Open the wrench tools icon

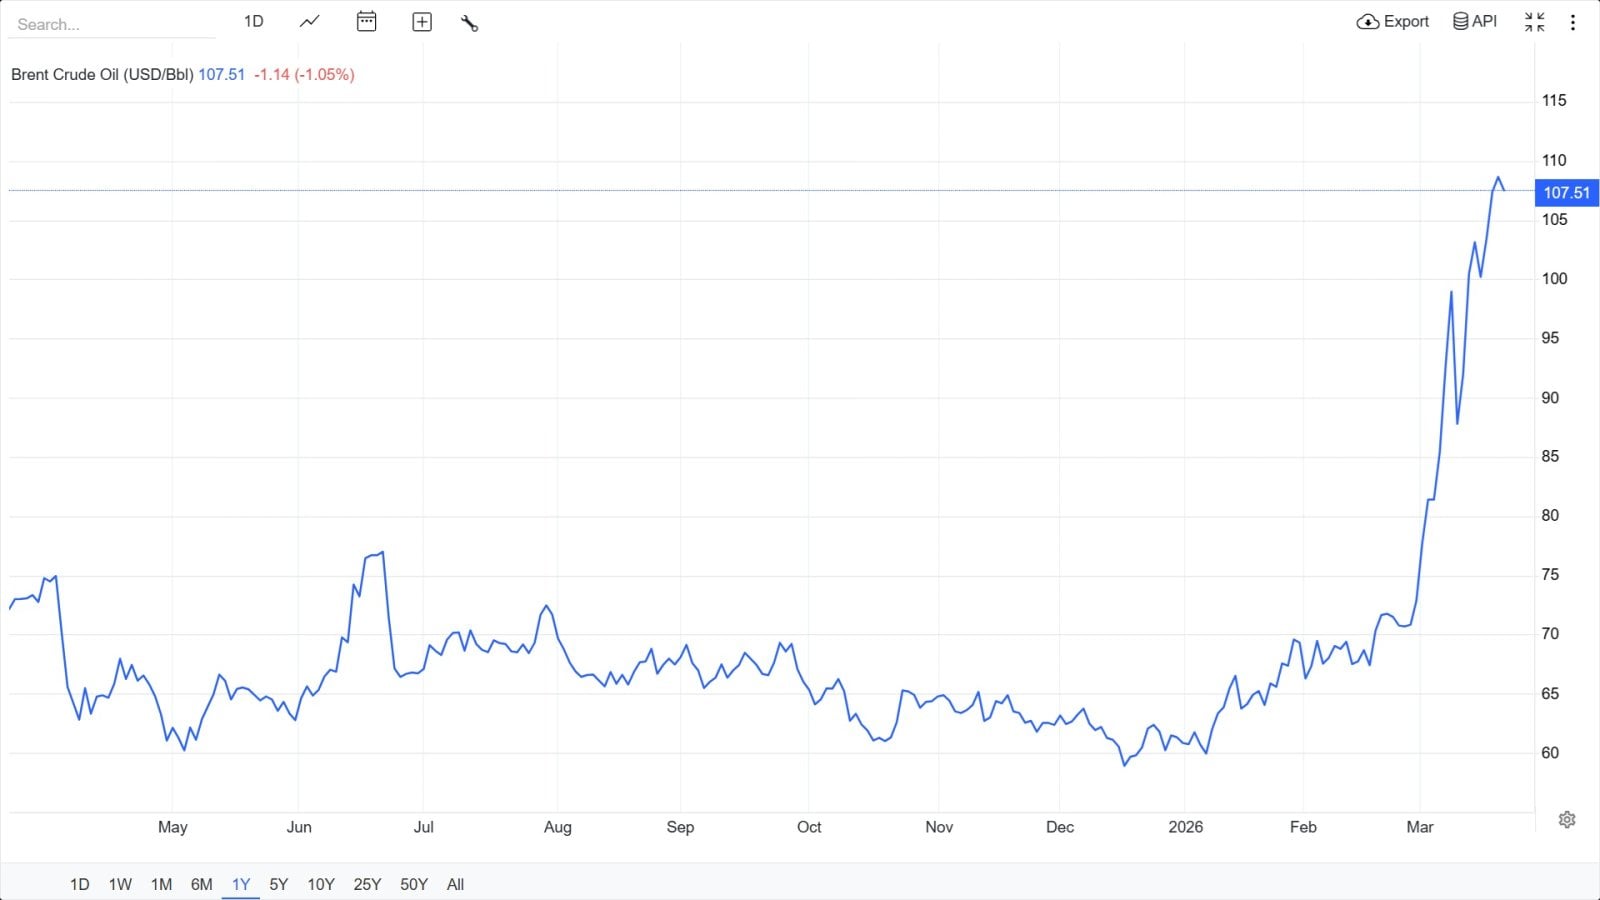pos(470,22)
